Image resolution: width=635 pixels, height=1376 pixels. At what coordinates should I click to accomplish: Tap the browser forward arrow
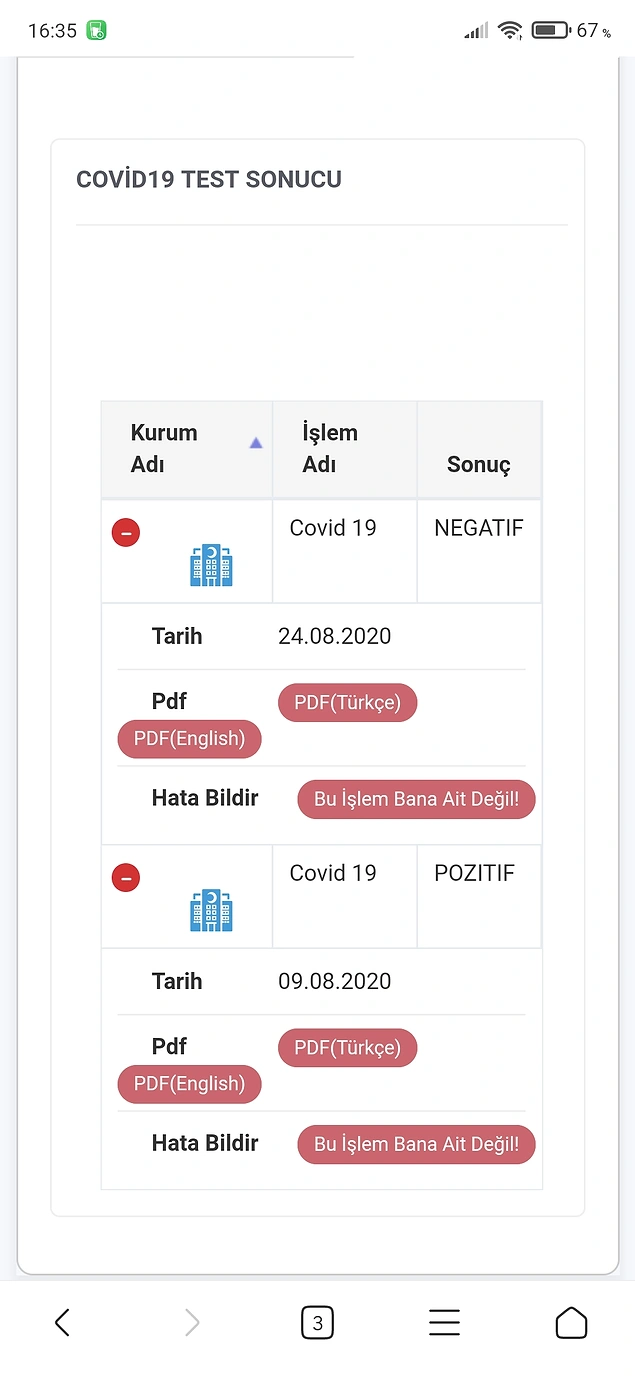point(191,1323)
